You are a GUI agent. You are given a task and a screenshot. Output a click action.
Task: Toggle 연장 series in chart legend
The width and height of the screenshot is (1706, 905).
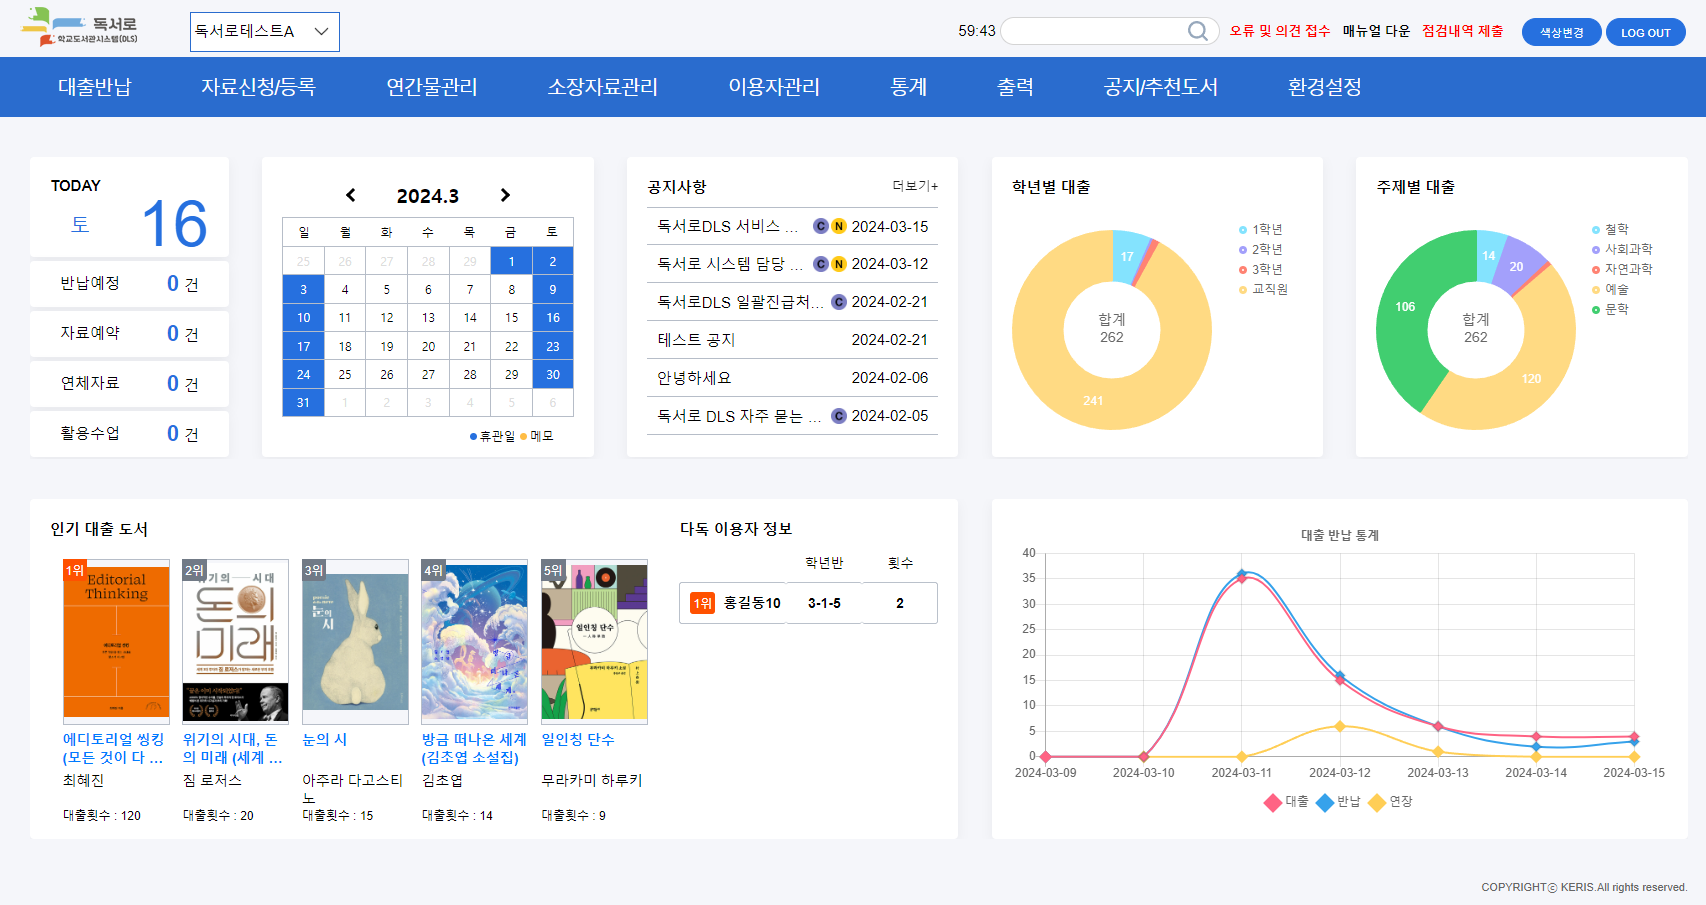click(1377, 802)
